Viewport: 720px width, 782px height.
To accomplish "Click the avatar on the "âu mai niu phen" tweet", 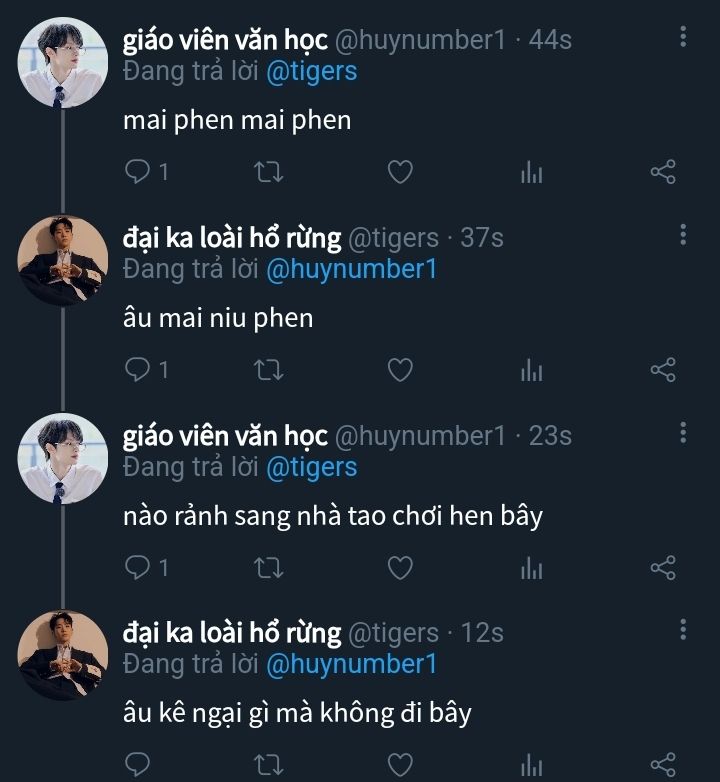I will 63,259.
